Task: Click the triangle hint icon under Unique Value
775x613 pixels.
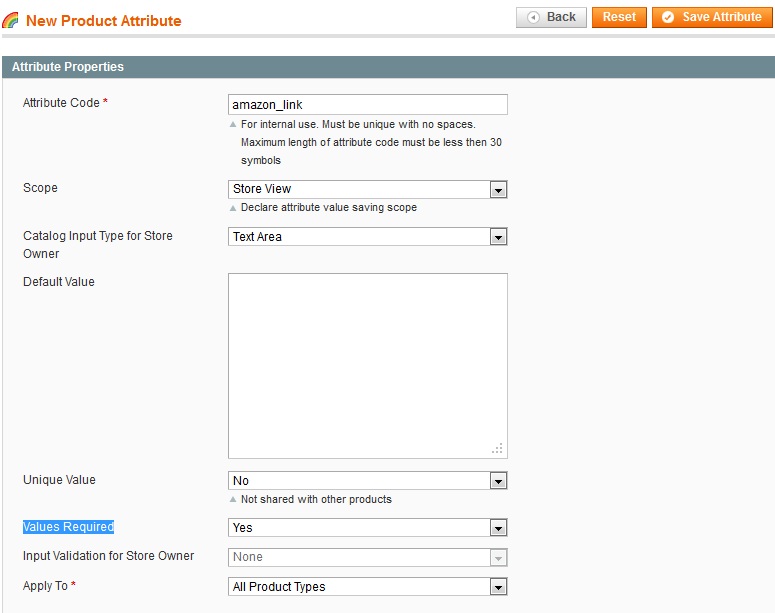Action: tap(233, 499)
